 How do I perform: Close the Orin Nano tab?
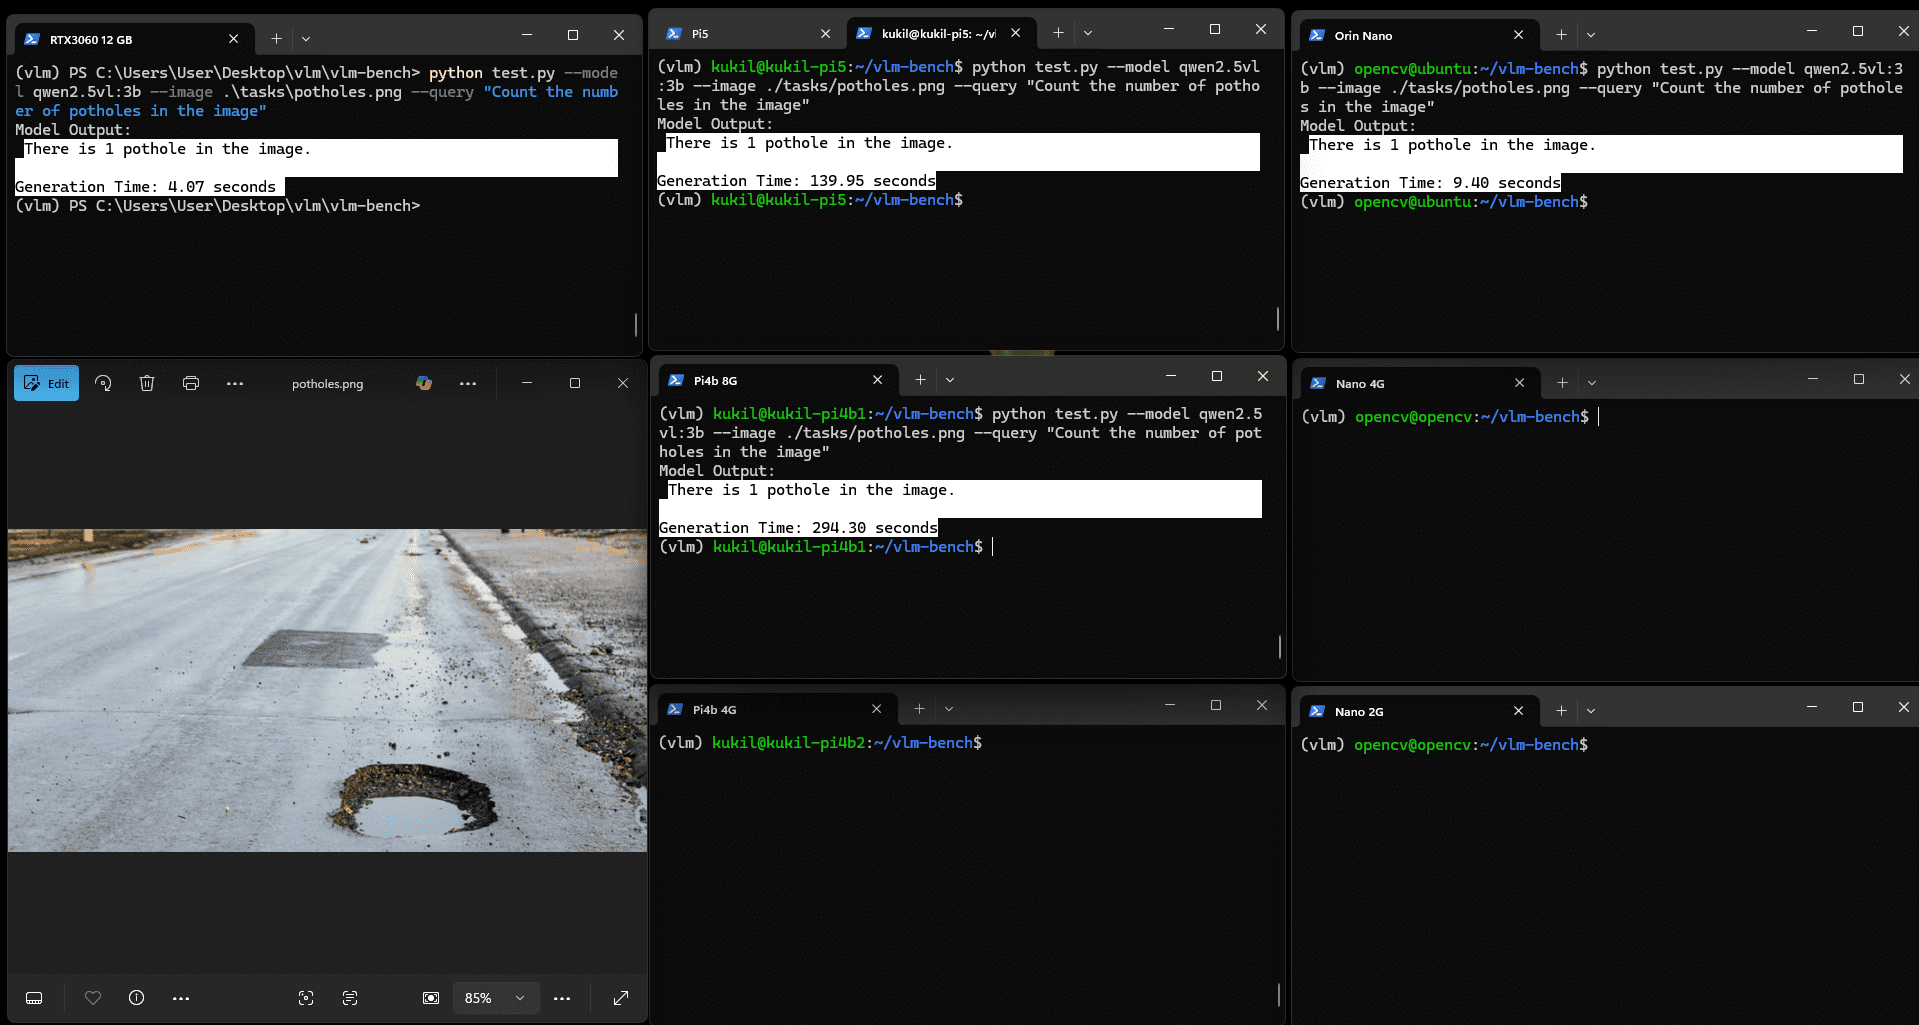tap(1518, 34)
